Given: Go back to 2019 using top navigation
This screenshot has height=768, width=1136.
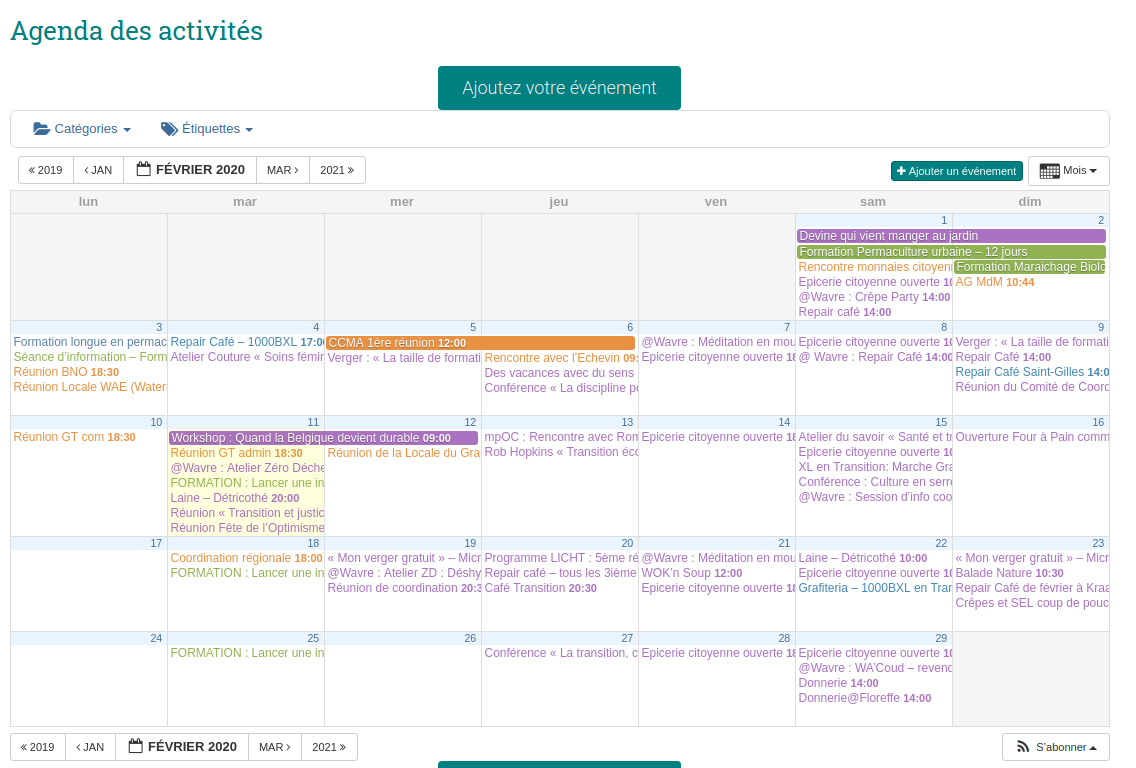Looking at the screenshot, I should click(x=46, y=170).
